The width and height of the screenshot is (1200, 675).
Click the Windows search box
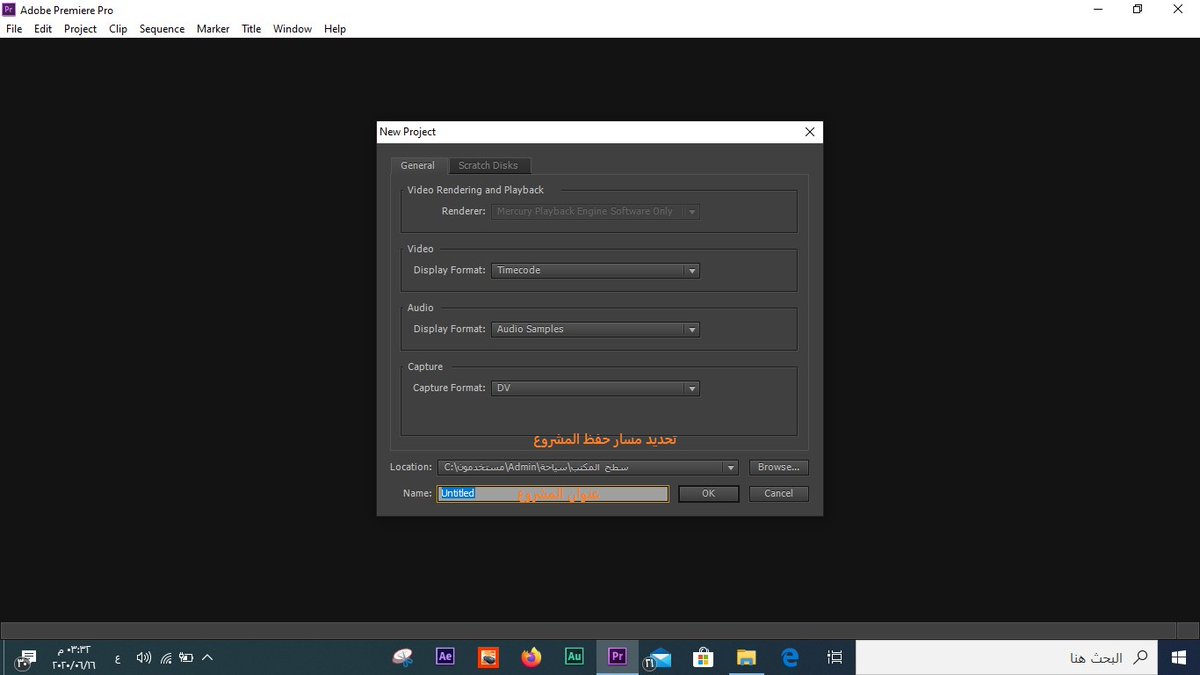click(1006, 658)
